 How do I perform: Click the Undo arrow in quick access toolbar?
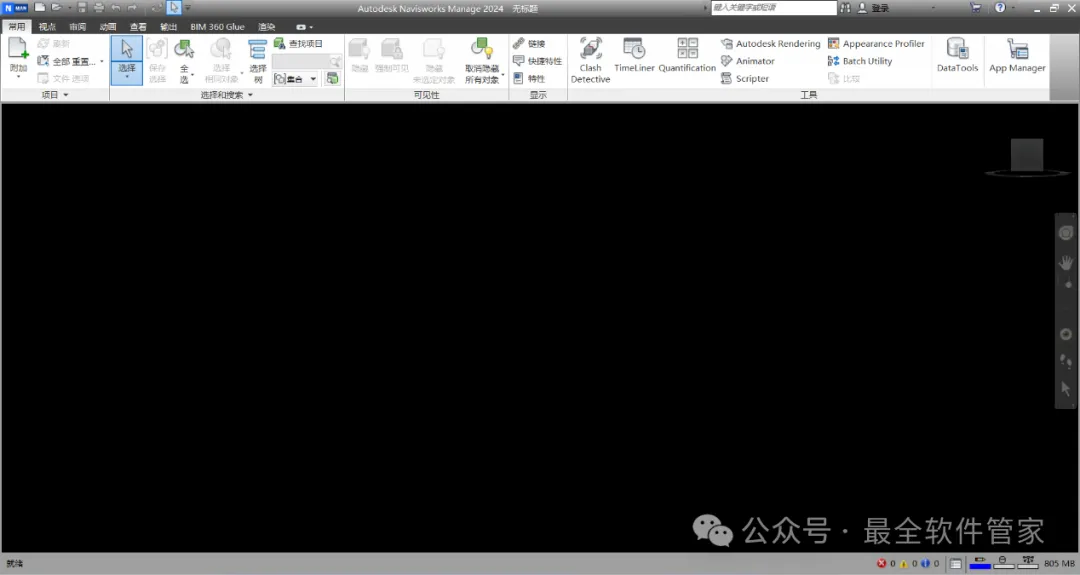(x=116, y=8)
